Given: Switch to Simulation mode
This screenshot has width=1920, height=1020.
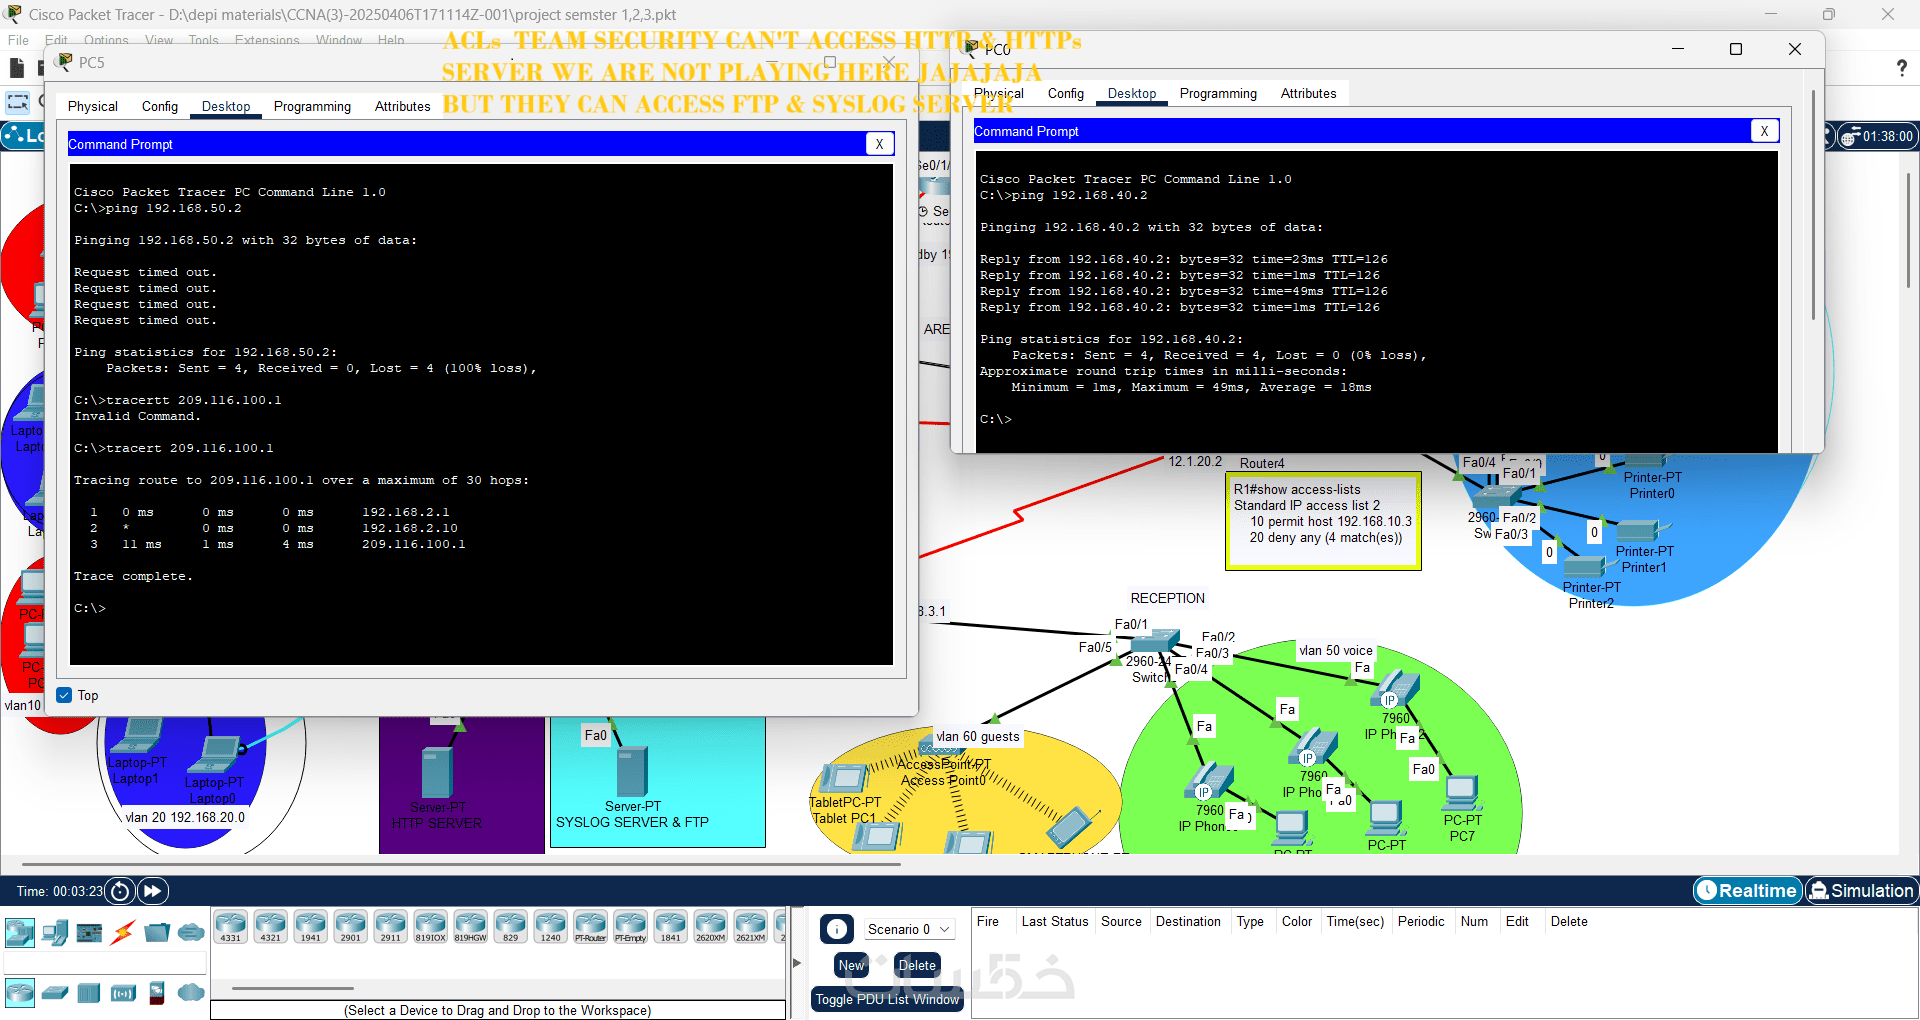Looking at the screenshot, I should 1861,890.
